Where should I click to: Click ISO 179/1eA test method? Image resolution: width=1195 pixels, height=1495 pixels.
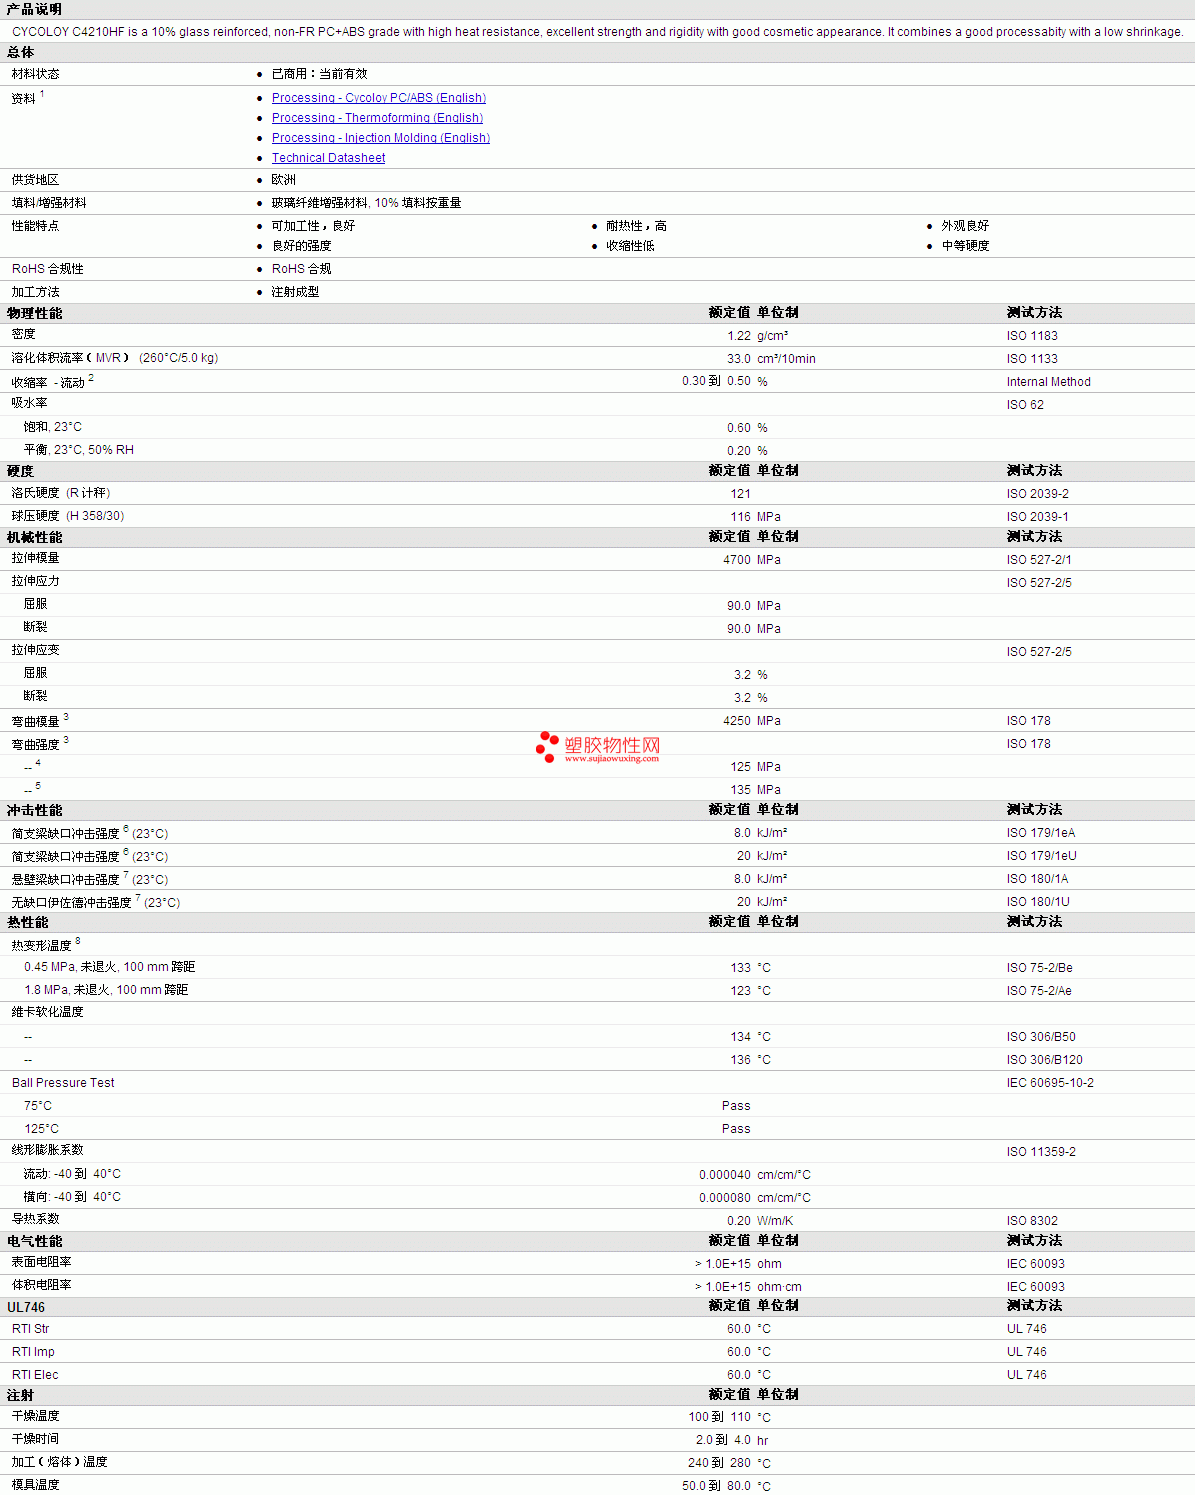1041,833
